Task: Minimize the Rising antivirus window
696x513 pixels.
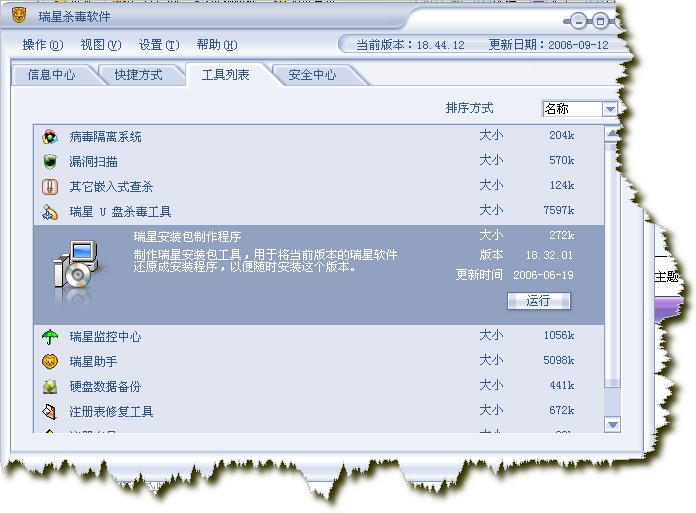Action: 578,21
